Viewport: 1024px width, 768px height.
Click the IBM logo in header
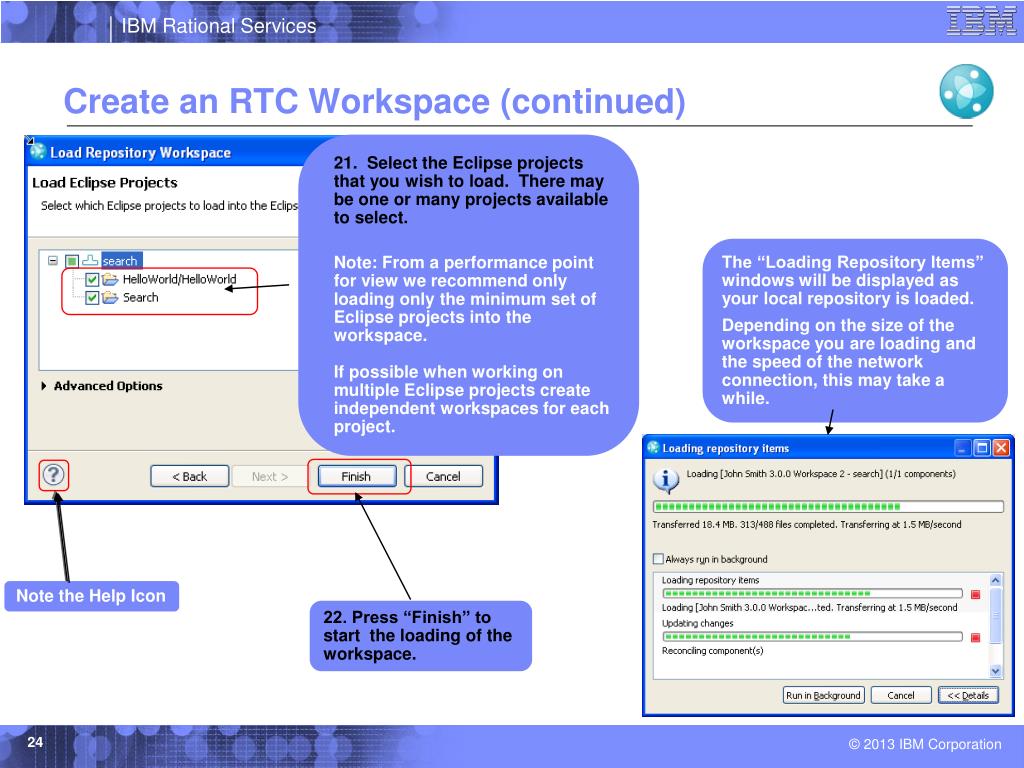pos(980,20)
